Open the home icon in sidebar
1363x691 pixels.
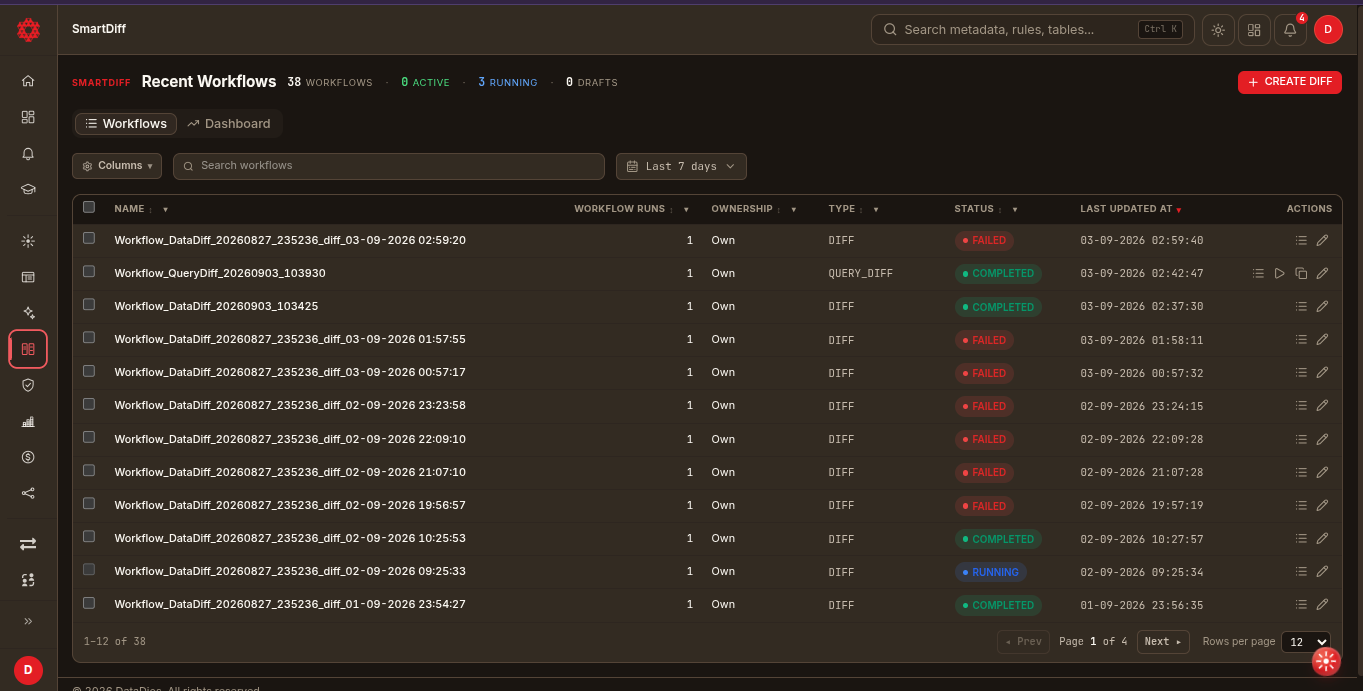coord(28,81)
